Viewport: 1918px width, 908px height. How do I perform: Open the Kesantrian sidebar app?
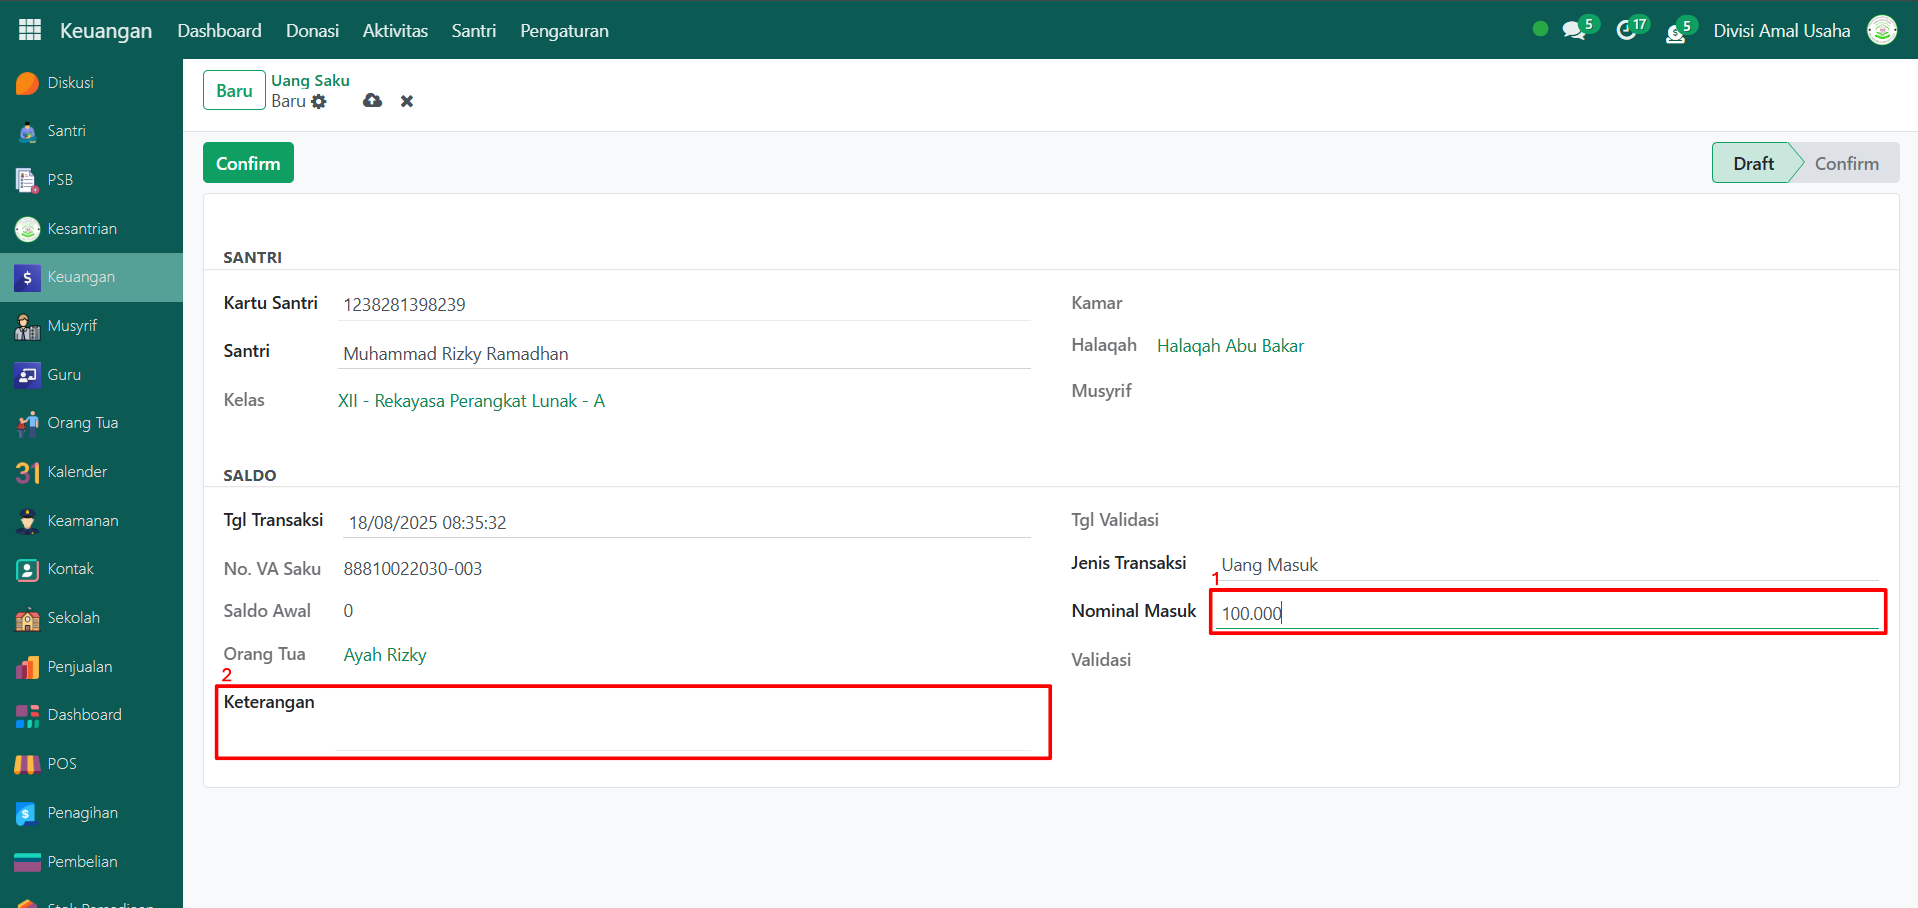[81, 229]
